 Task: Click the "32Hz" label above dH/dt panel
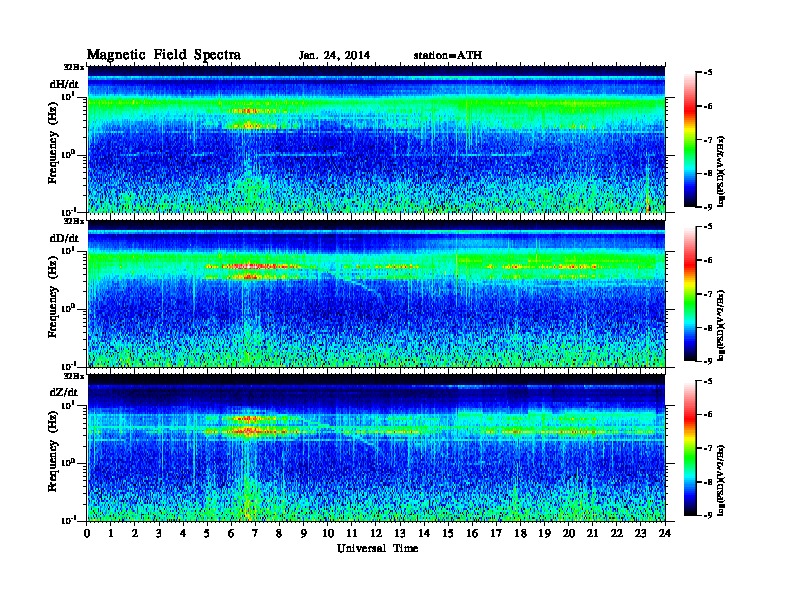[x=74, y=67]
